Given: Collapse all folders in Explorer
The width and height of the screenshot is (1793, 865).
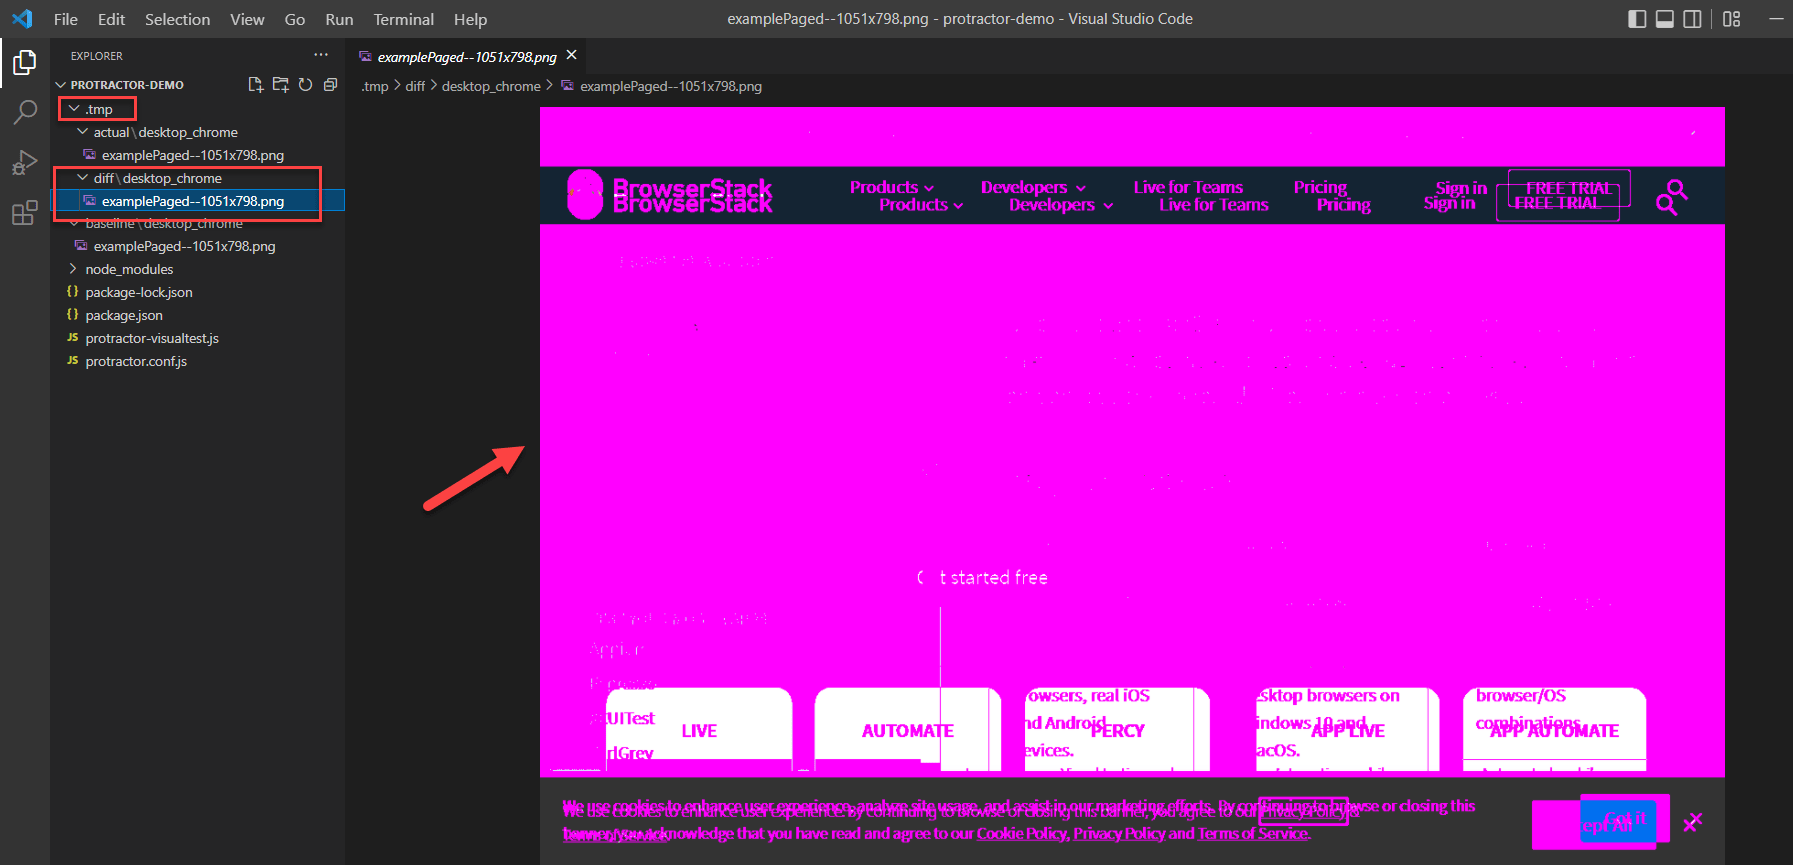Looking at the screenshot, I should point(330,85).
